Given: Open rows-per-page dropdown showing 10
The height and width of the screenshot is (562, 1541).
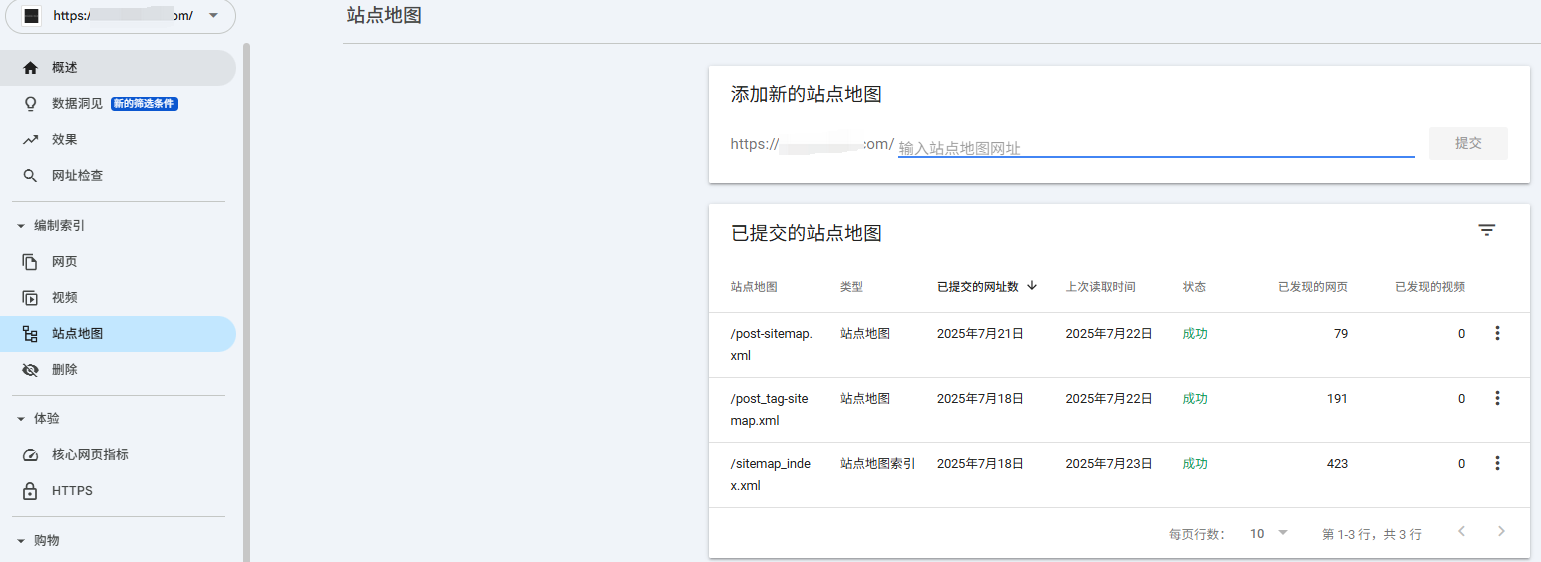Looking at the screenshot, I should [x=1269, y=534].
